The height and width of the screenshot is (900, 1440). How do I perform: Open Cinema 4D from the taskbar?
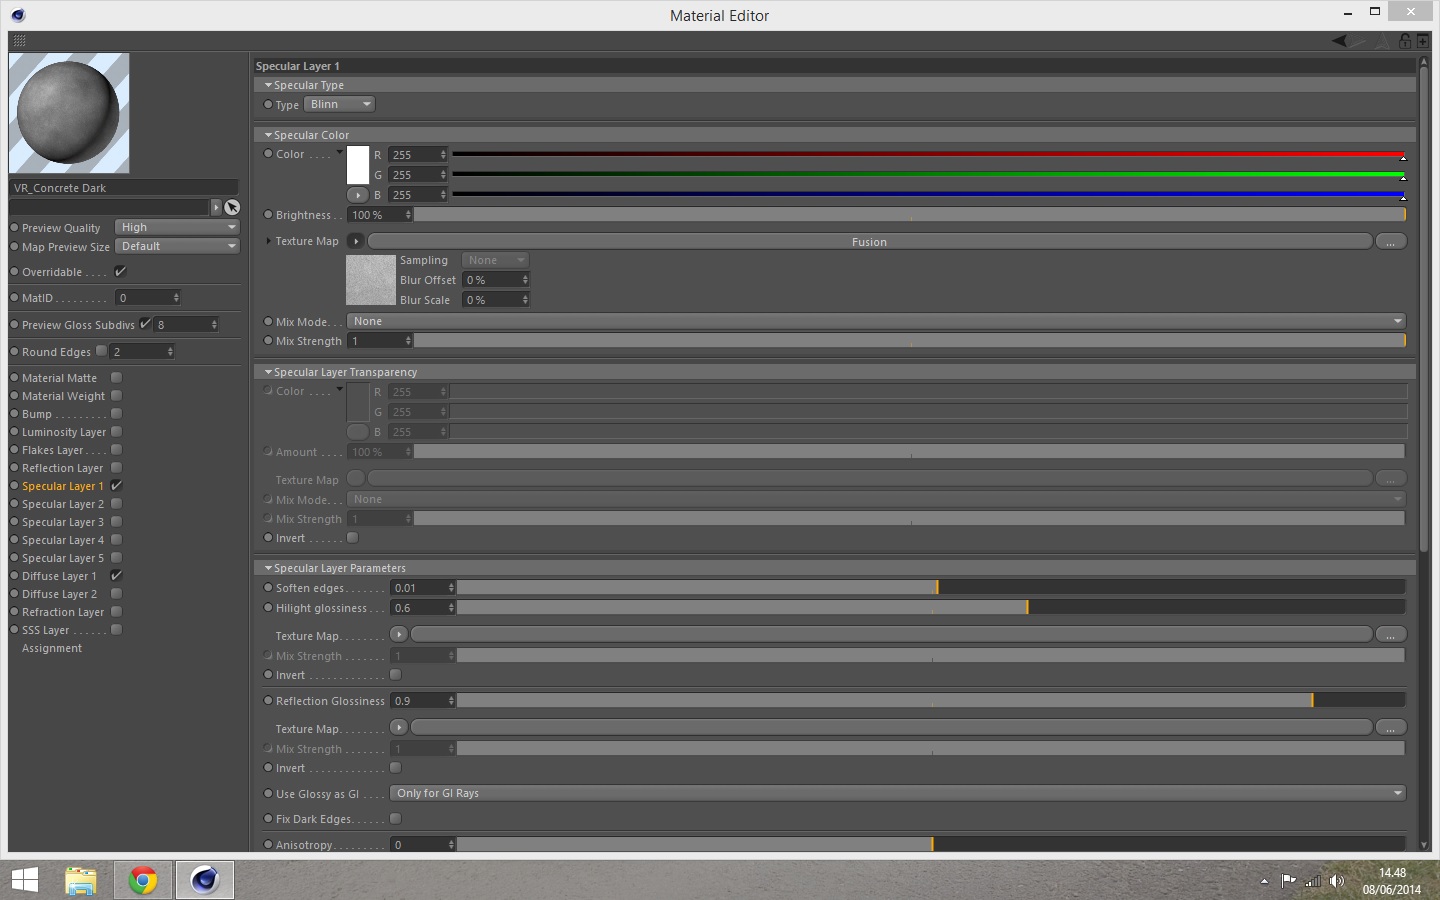tap(205, 880)
